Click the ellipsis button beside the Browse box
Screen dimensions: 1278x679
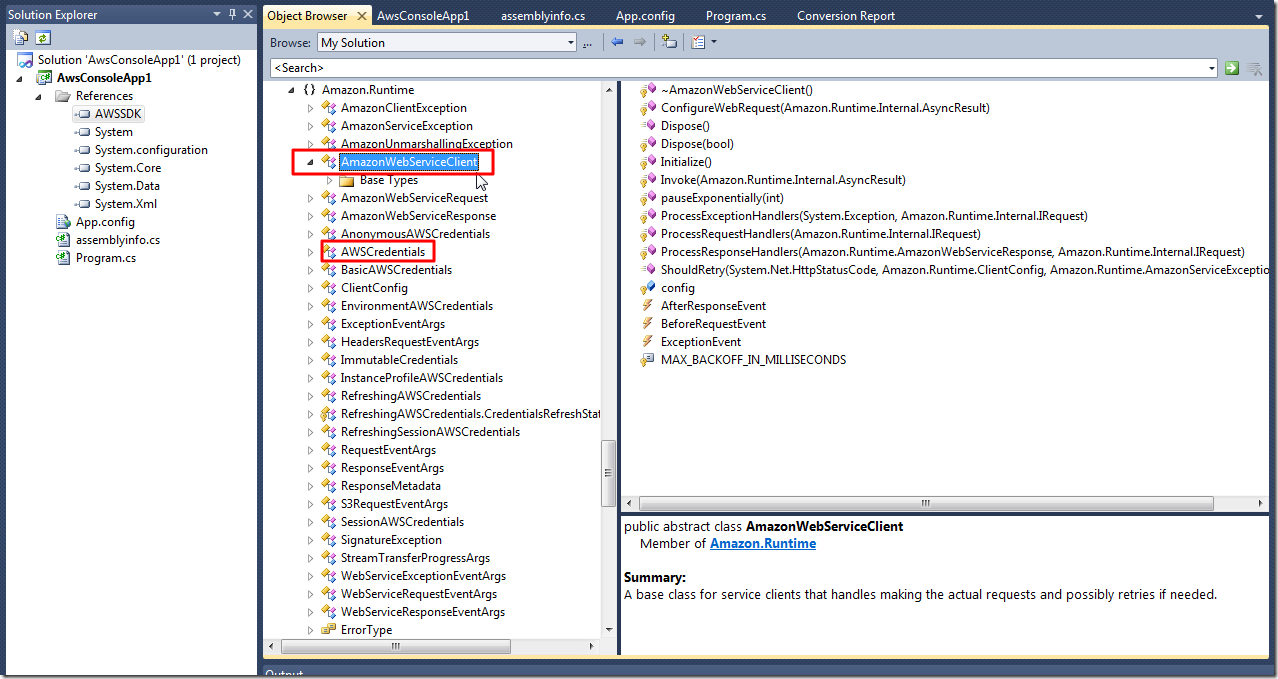(x=588, y=42)
